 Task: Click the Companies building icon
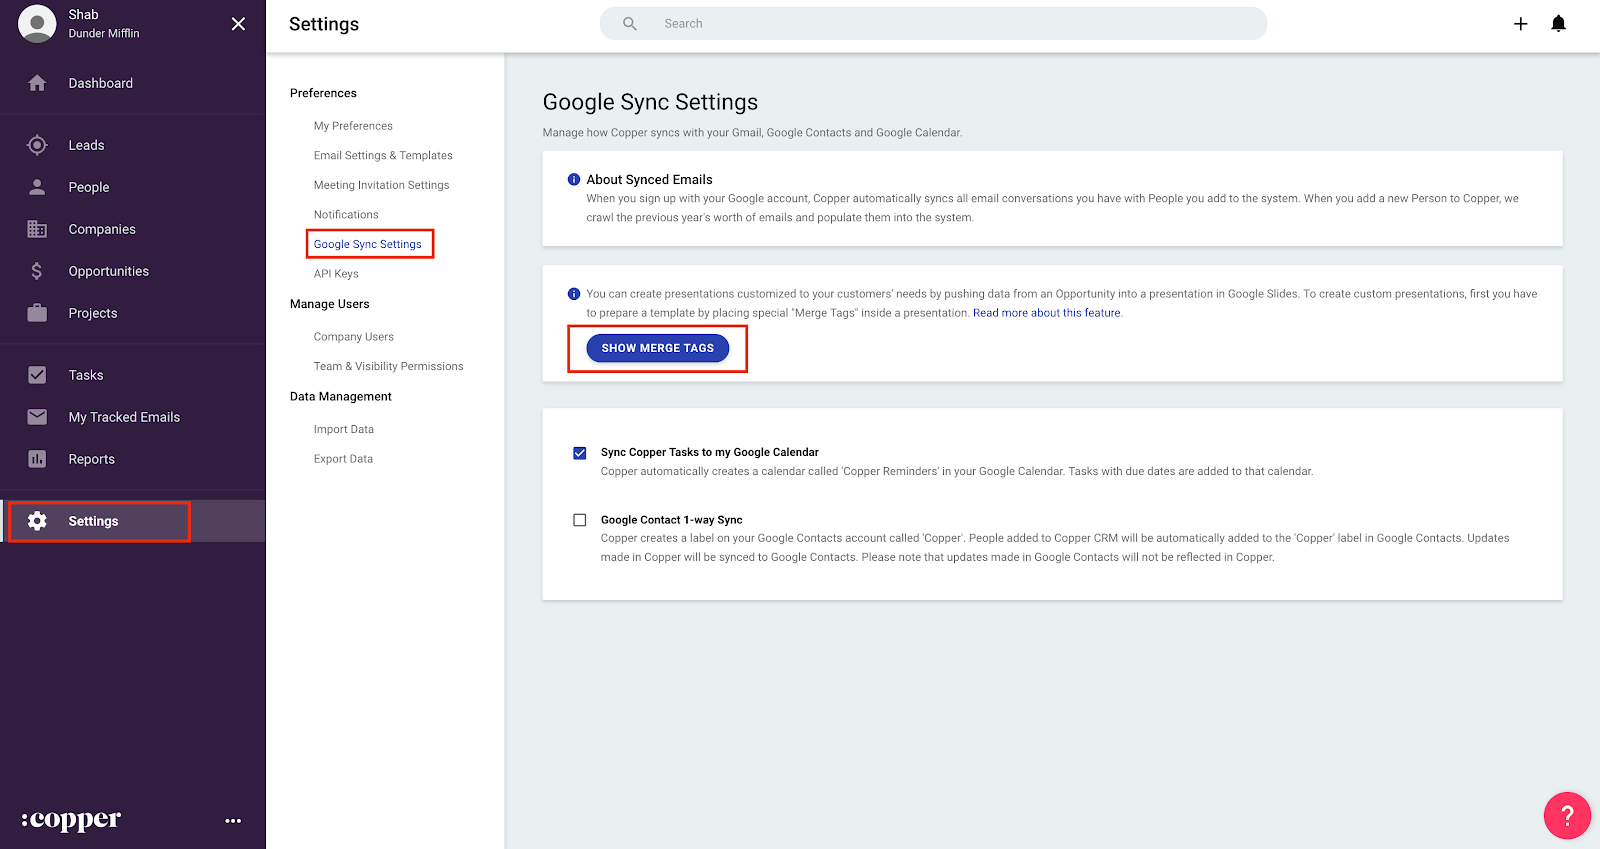(37, 229)
